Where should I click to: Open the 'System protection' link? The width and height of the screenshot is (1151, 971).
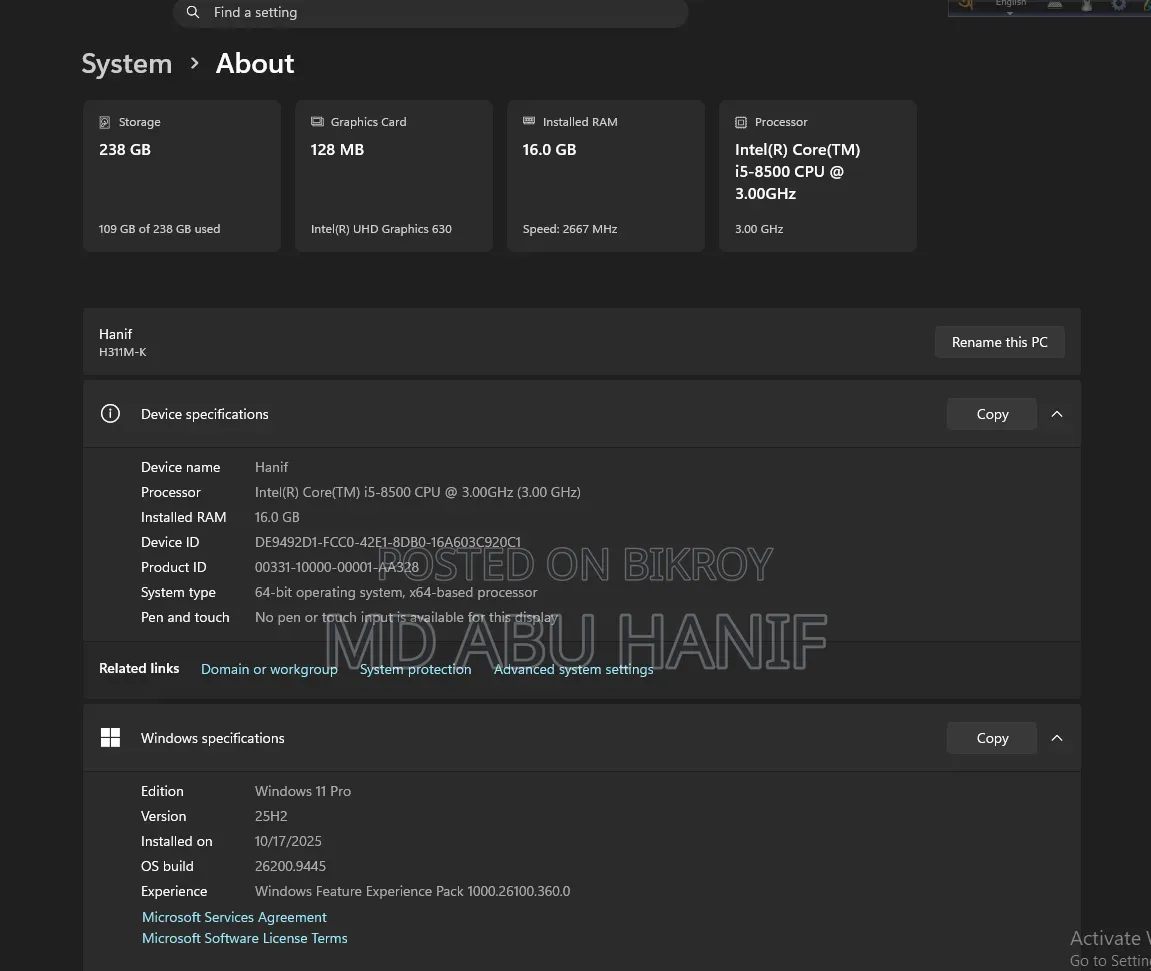coord(415,669)
